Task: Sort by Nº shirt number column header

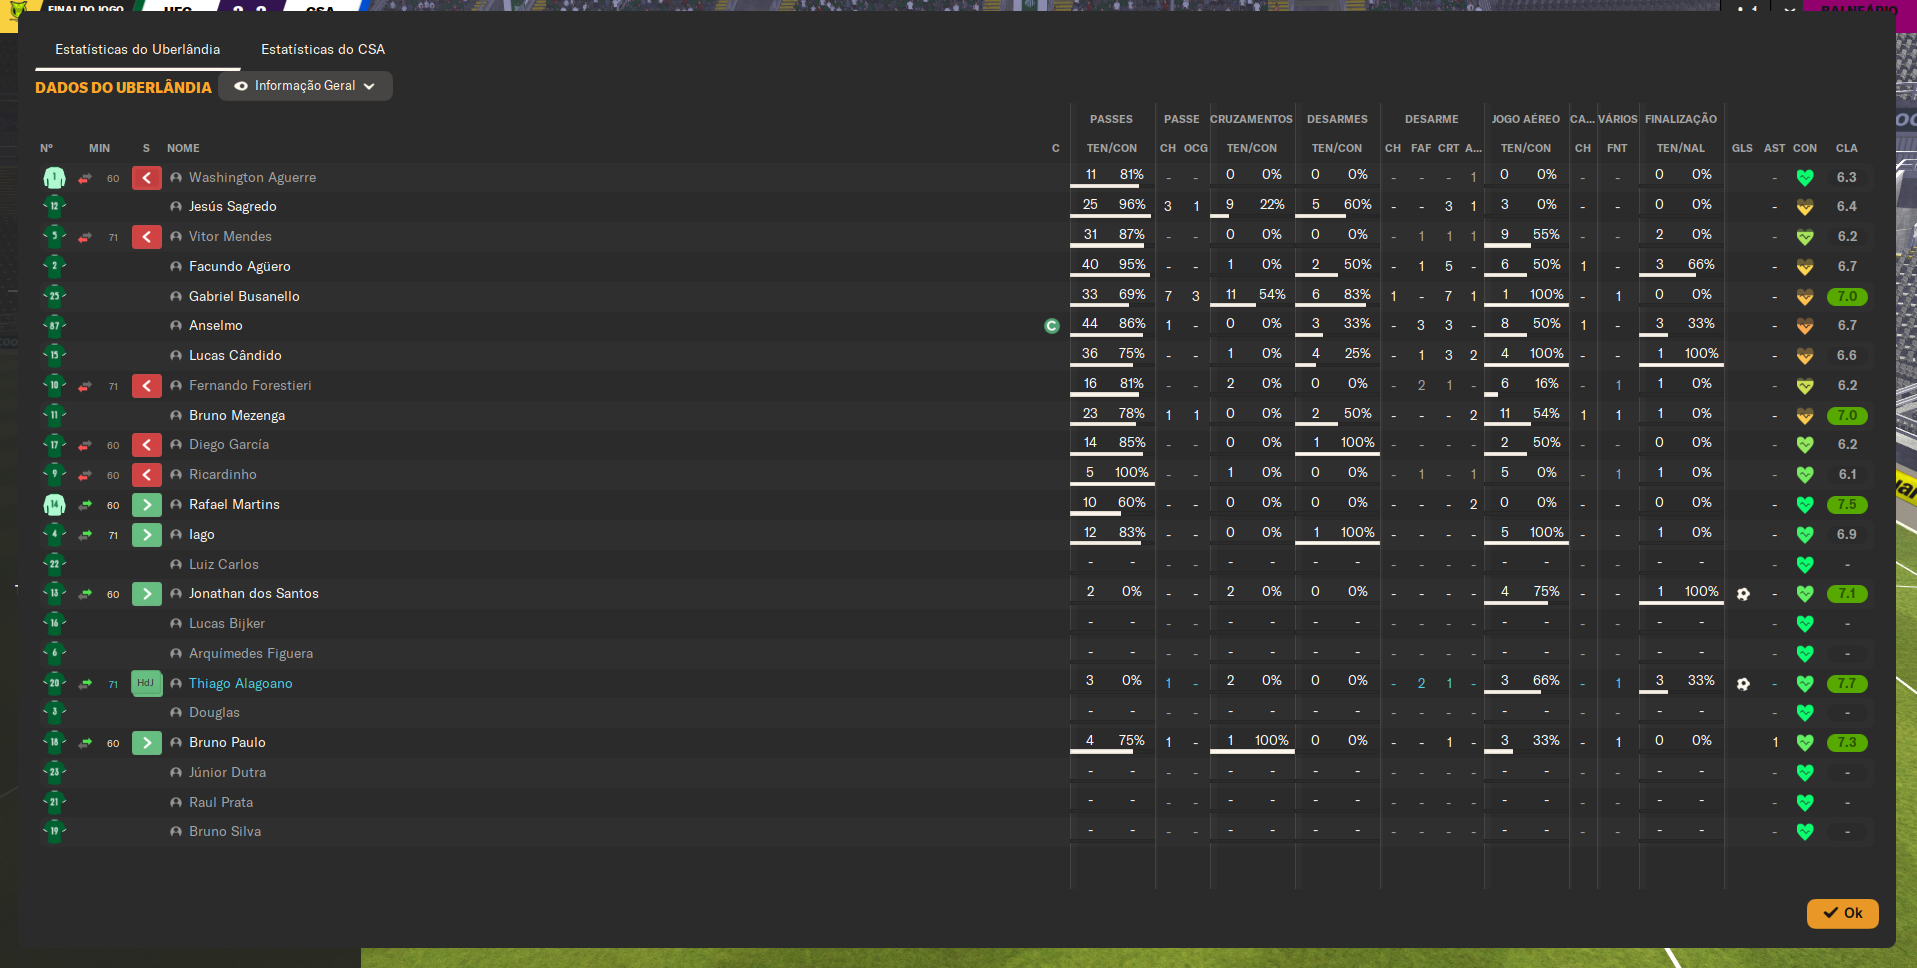Action: pyautogui.click(x=46, y=148)
